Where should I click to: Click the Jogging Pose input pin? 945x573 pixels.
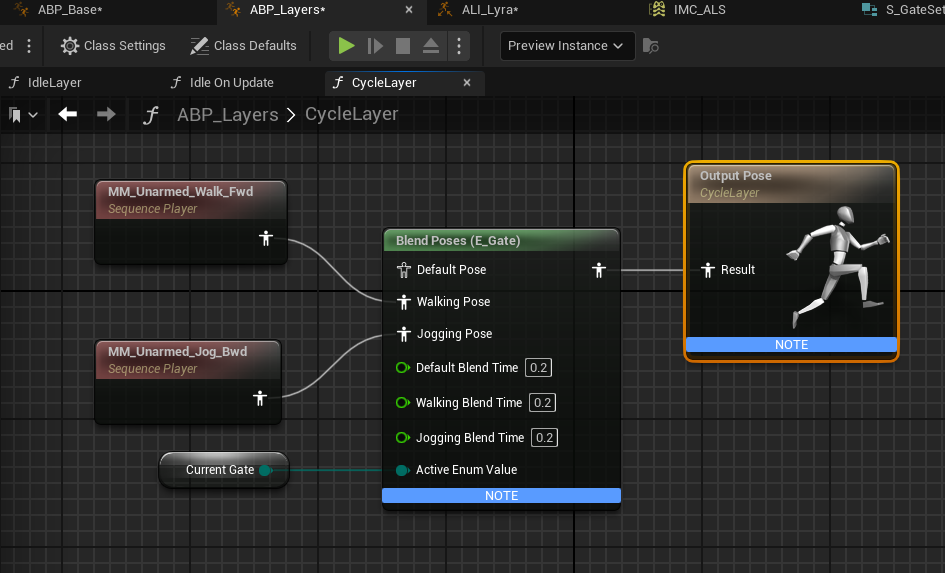(x=404, y=334)
